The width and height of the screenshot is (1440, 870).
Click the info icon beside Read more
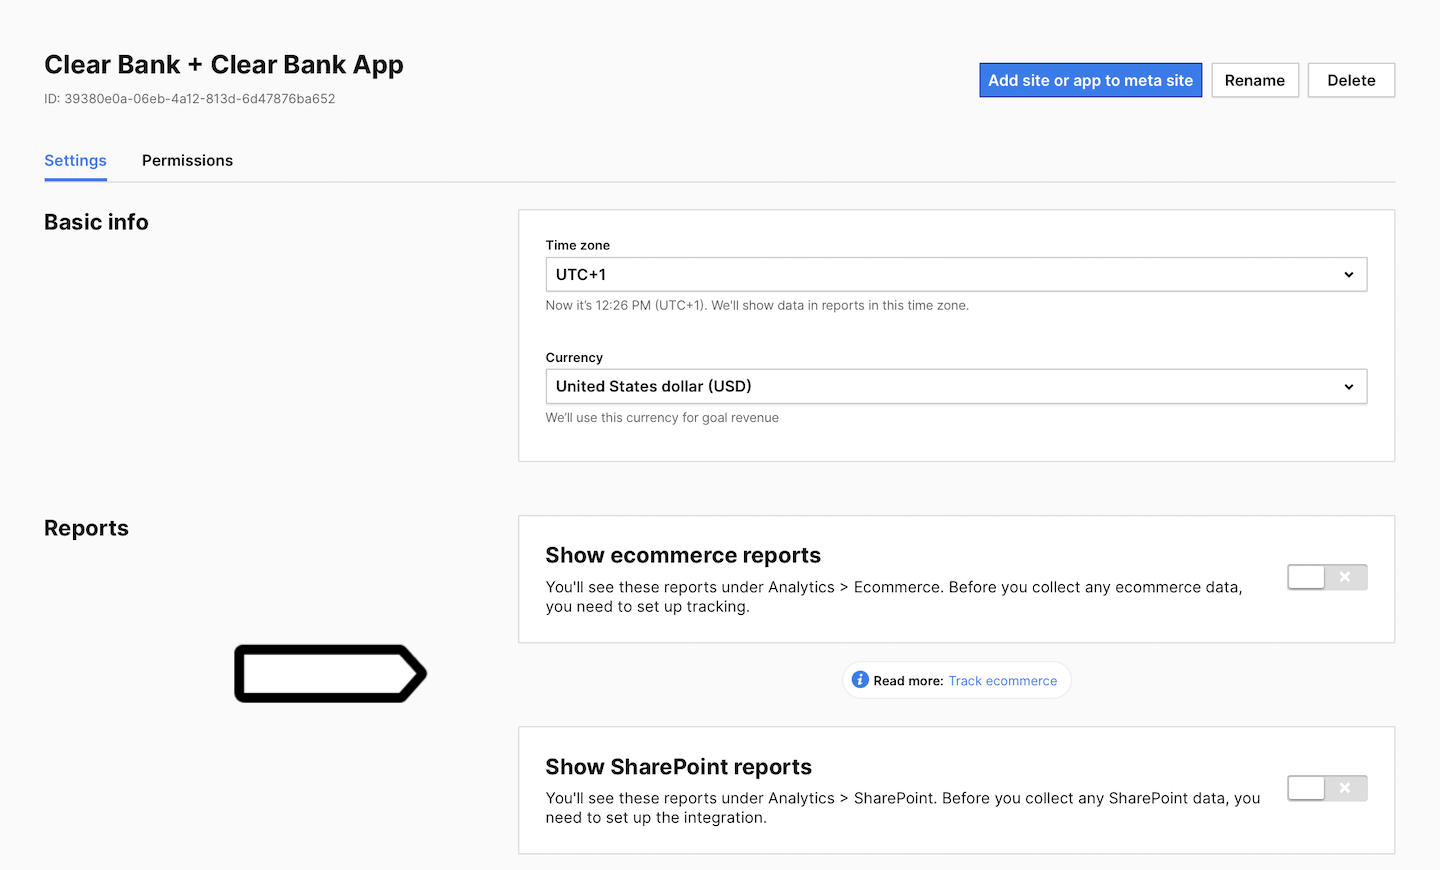[x=860, y=680]
